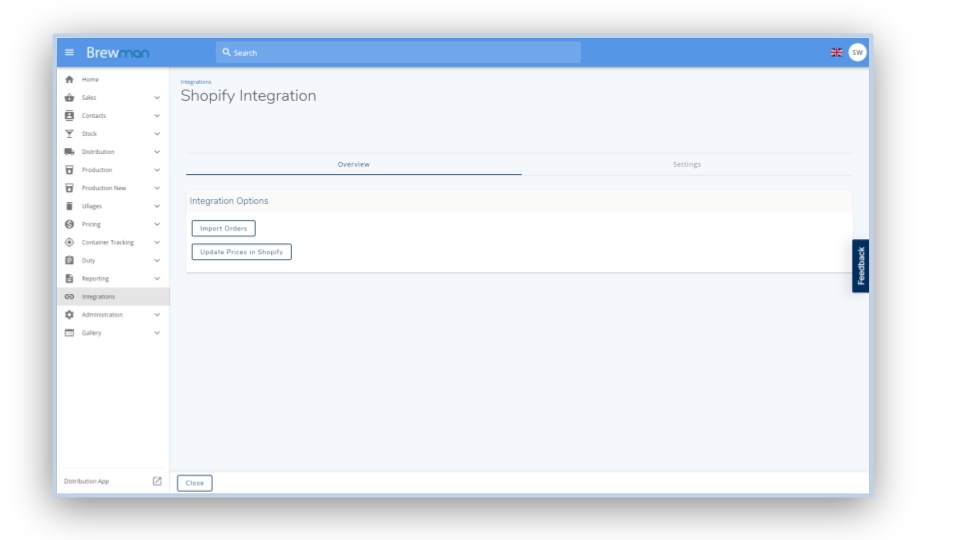Follow the Integrations breadcrumb link

[196, 81]
